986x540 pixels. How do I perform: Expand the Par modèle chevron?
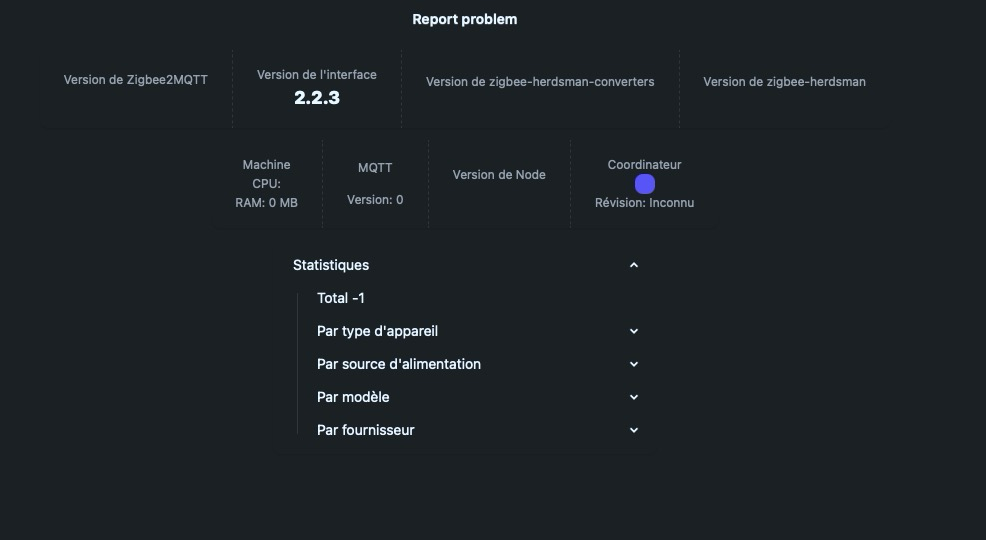[x=634, y=397]
